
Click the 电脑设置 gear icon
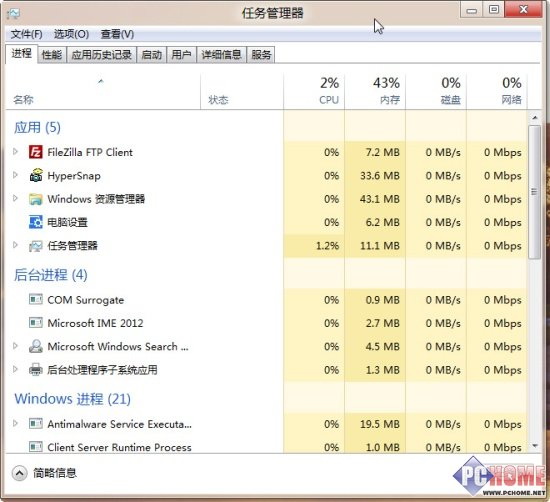tap(35, 222)
